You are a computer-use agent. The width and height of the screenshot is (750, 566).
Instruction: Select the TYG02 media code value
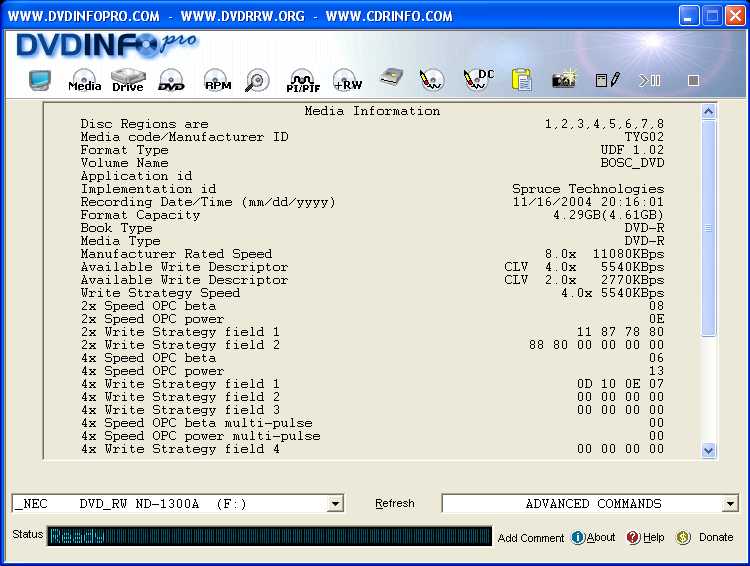(644, 137)
